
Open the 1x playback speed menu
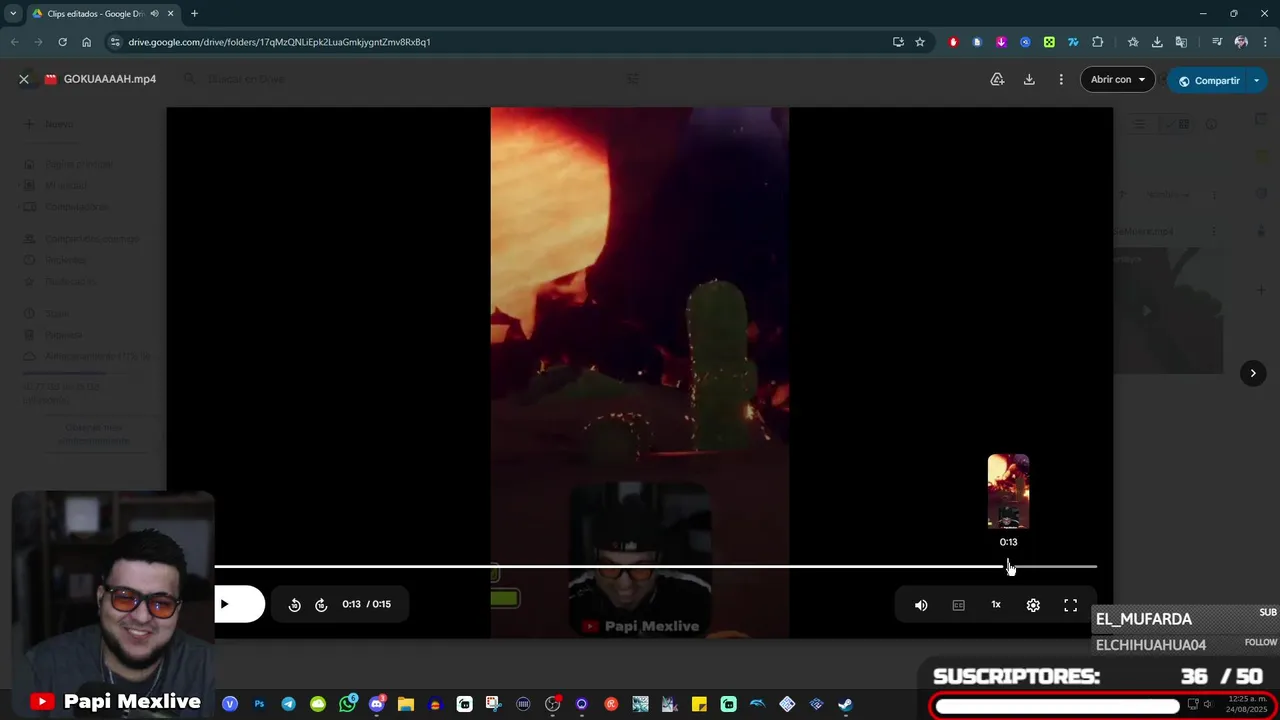[x=996, y=605]
